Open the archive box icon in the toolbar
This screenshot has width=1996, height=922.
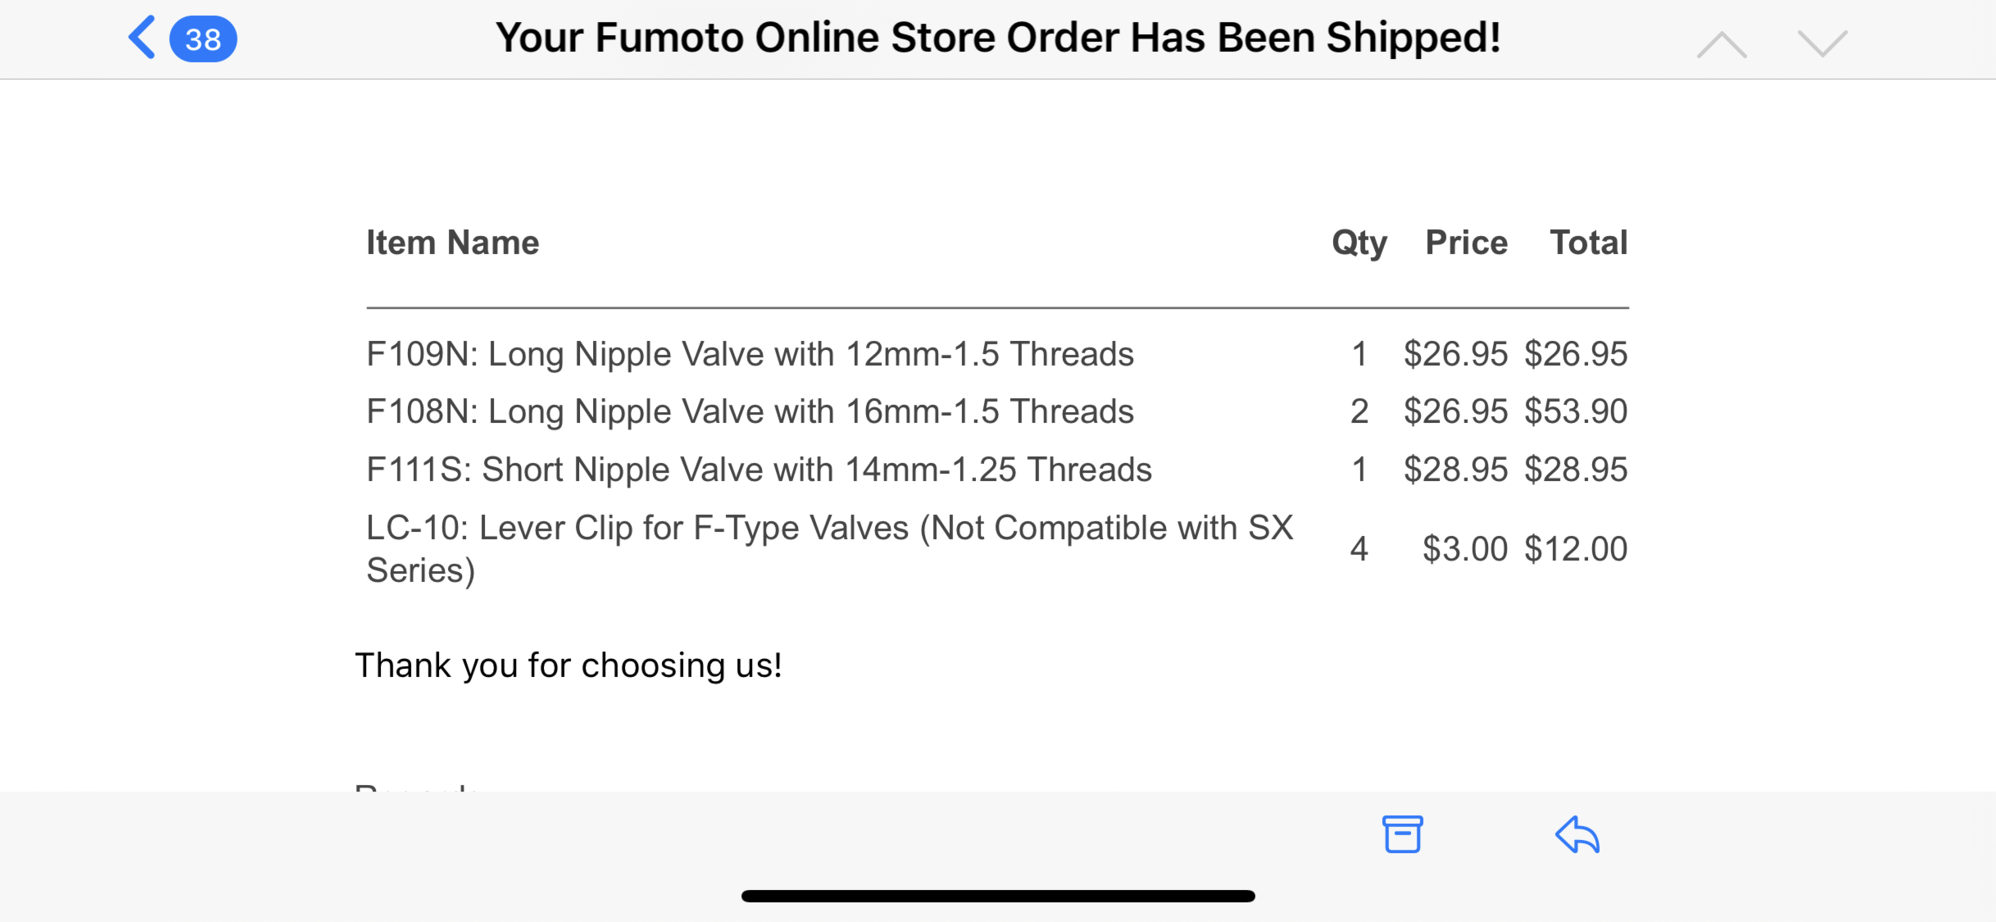(x=1402, y=834)
